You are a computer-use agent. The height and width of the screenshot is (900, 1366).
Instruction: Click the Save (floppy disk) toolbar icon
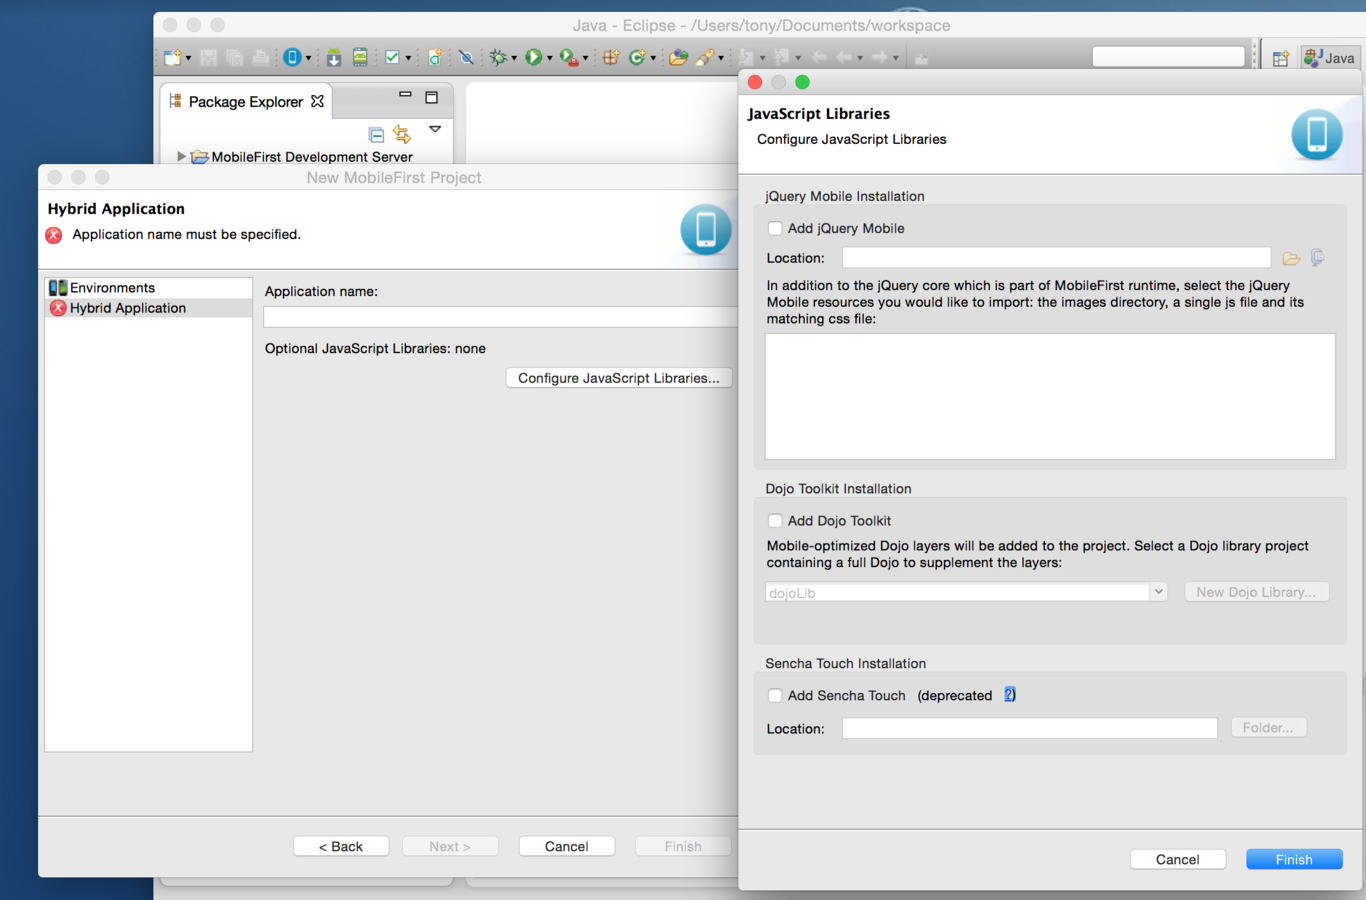pos(208,58)
